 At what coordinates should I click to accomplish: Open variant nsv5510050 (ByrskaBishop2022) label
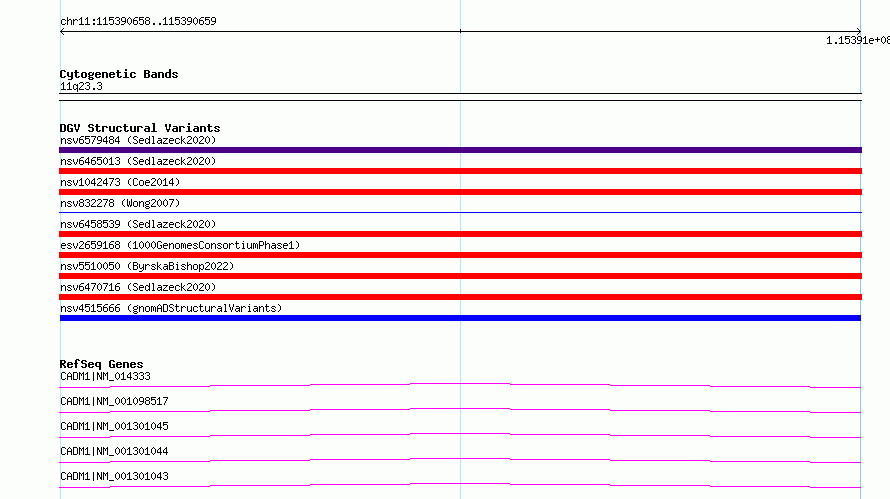pyautogui.click(x=147, y=266)
